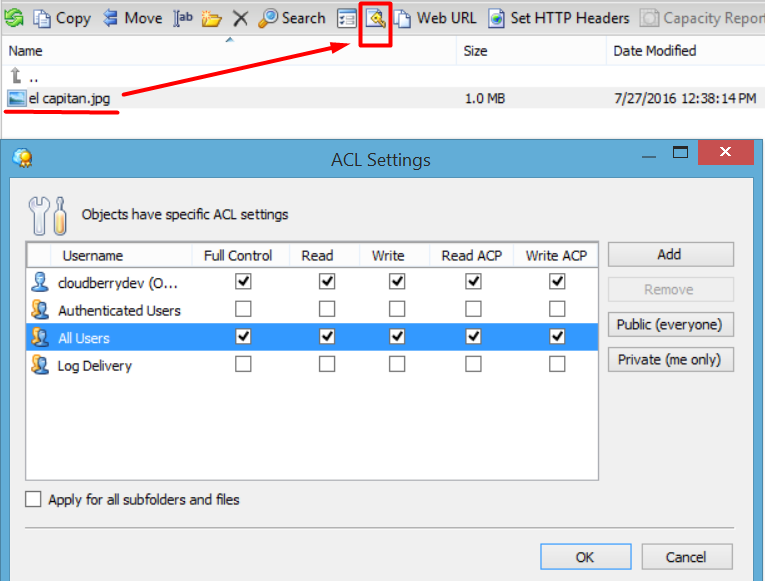Click the Public (everyone) button
The image size is (765, 581).
(x=670, y=325)
